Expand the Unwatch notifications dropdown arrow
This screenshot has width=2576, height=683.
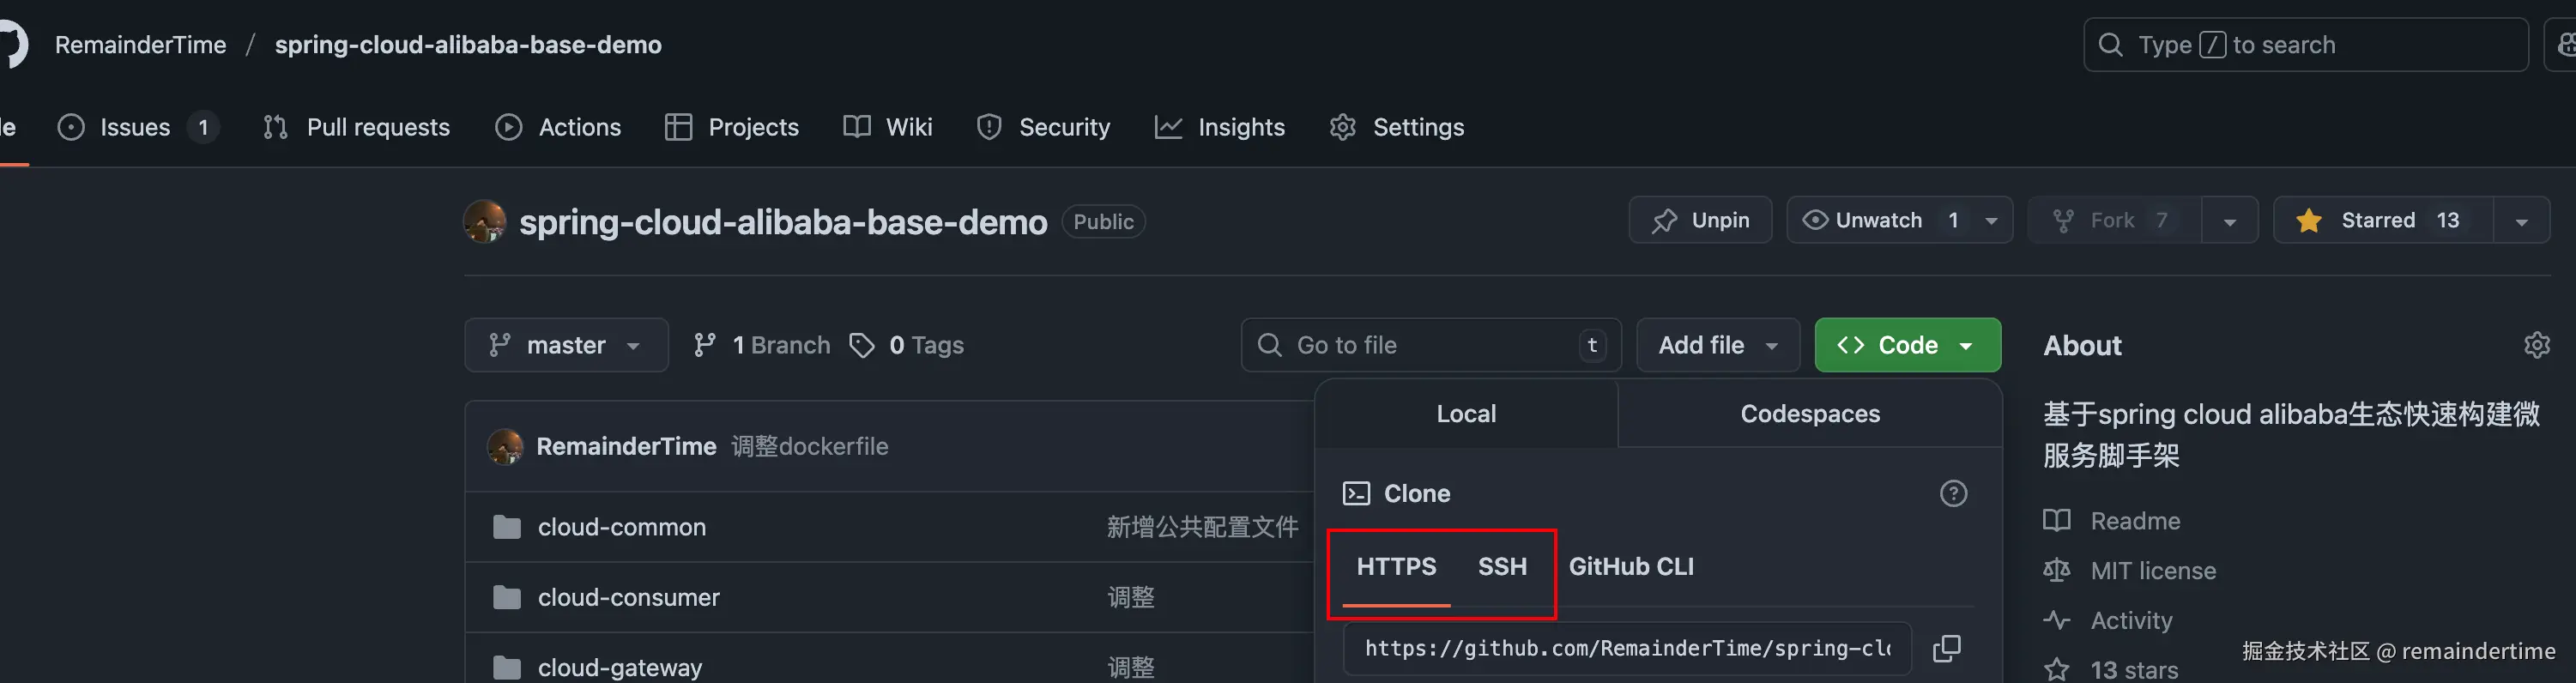point(1991,221)
